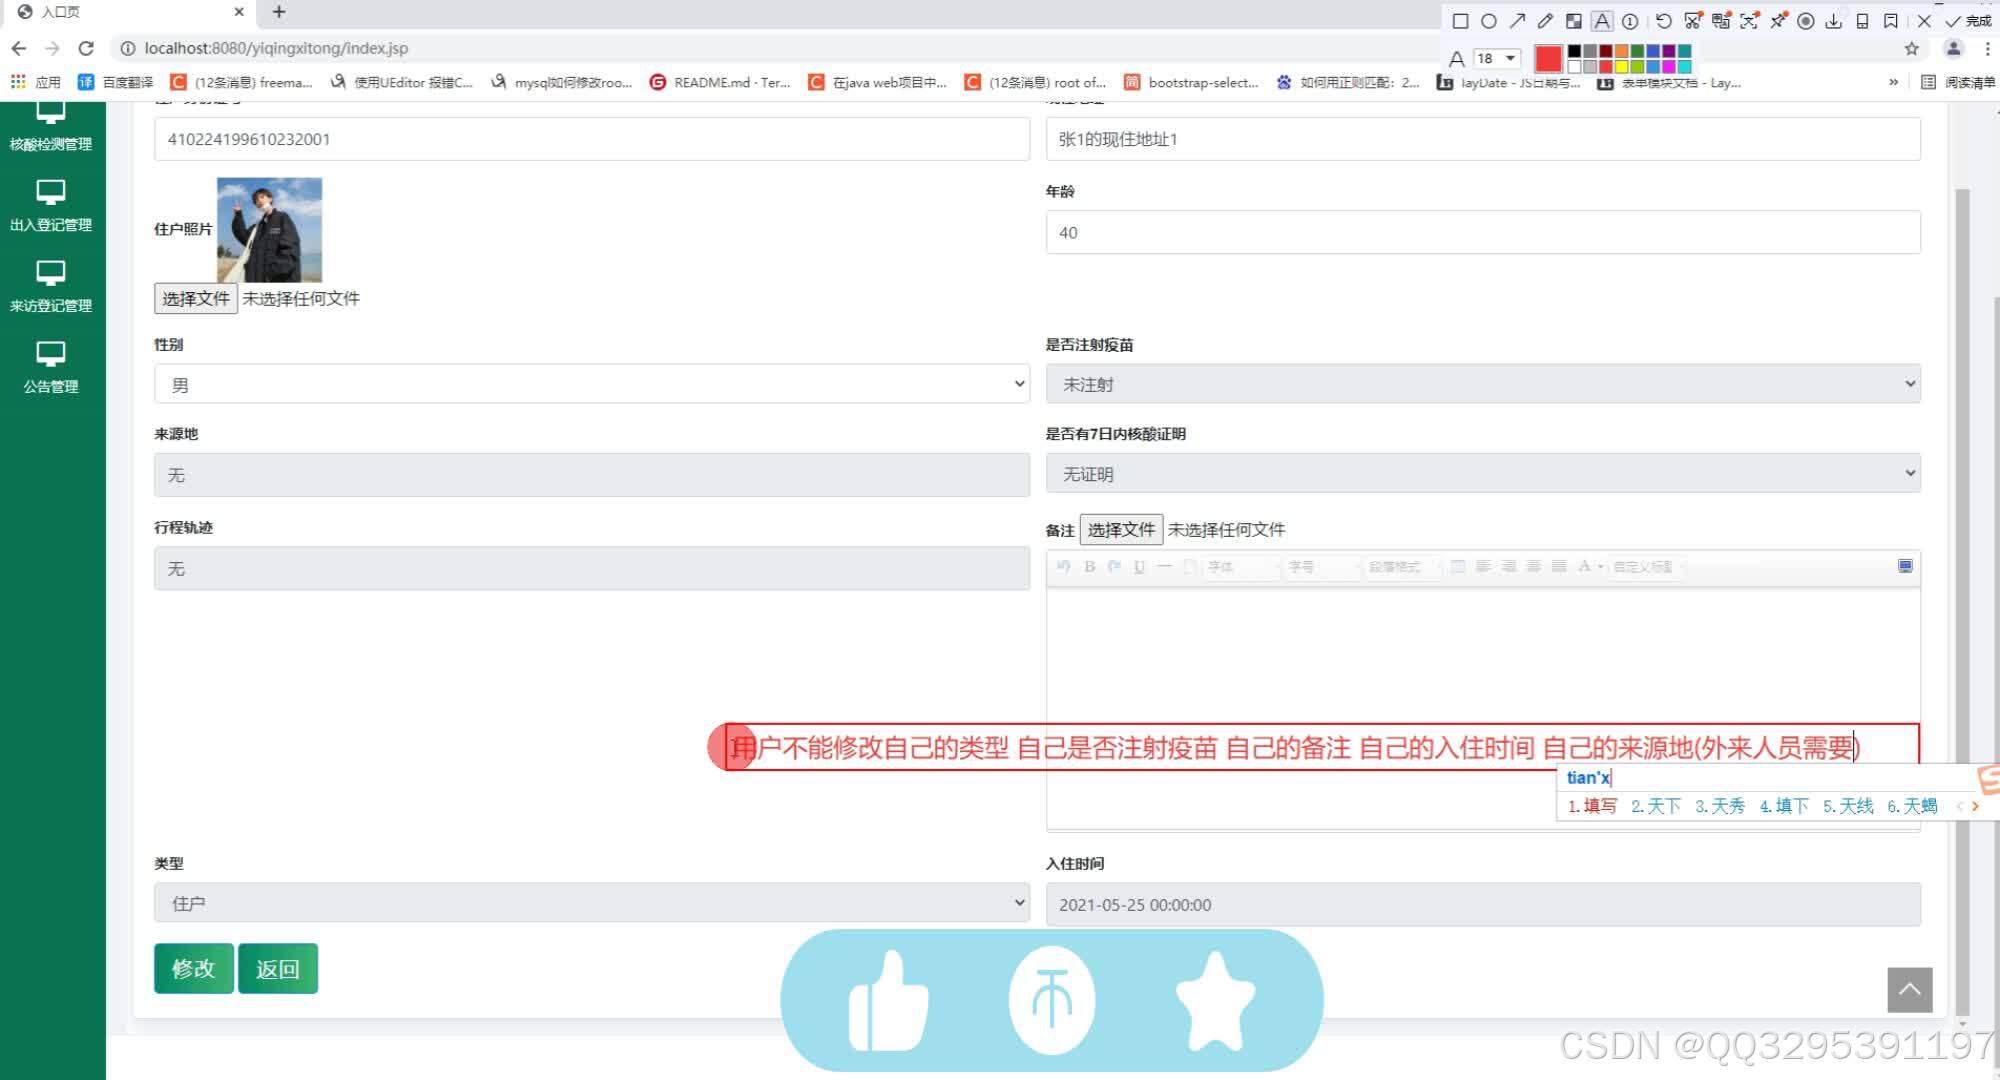Image resolution: width=2000 pixels, height=1080 pixels.
Task: Pick the yellow color swatch
Action: 1622,67
